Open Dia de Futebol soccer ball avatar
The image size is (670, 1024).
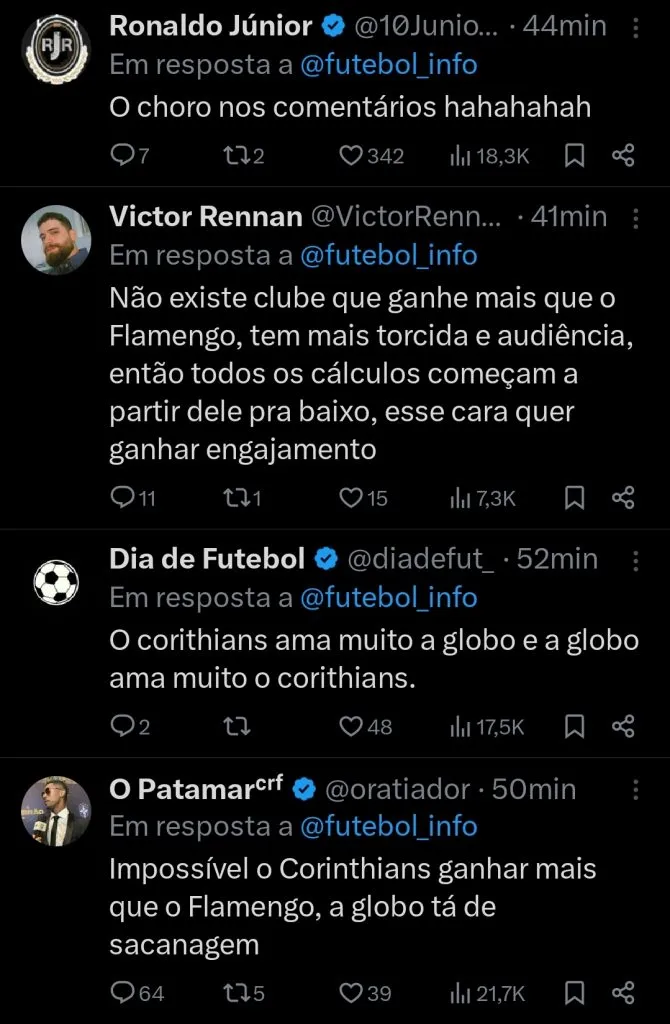tap(56, 582)
